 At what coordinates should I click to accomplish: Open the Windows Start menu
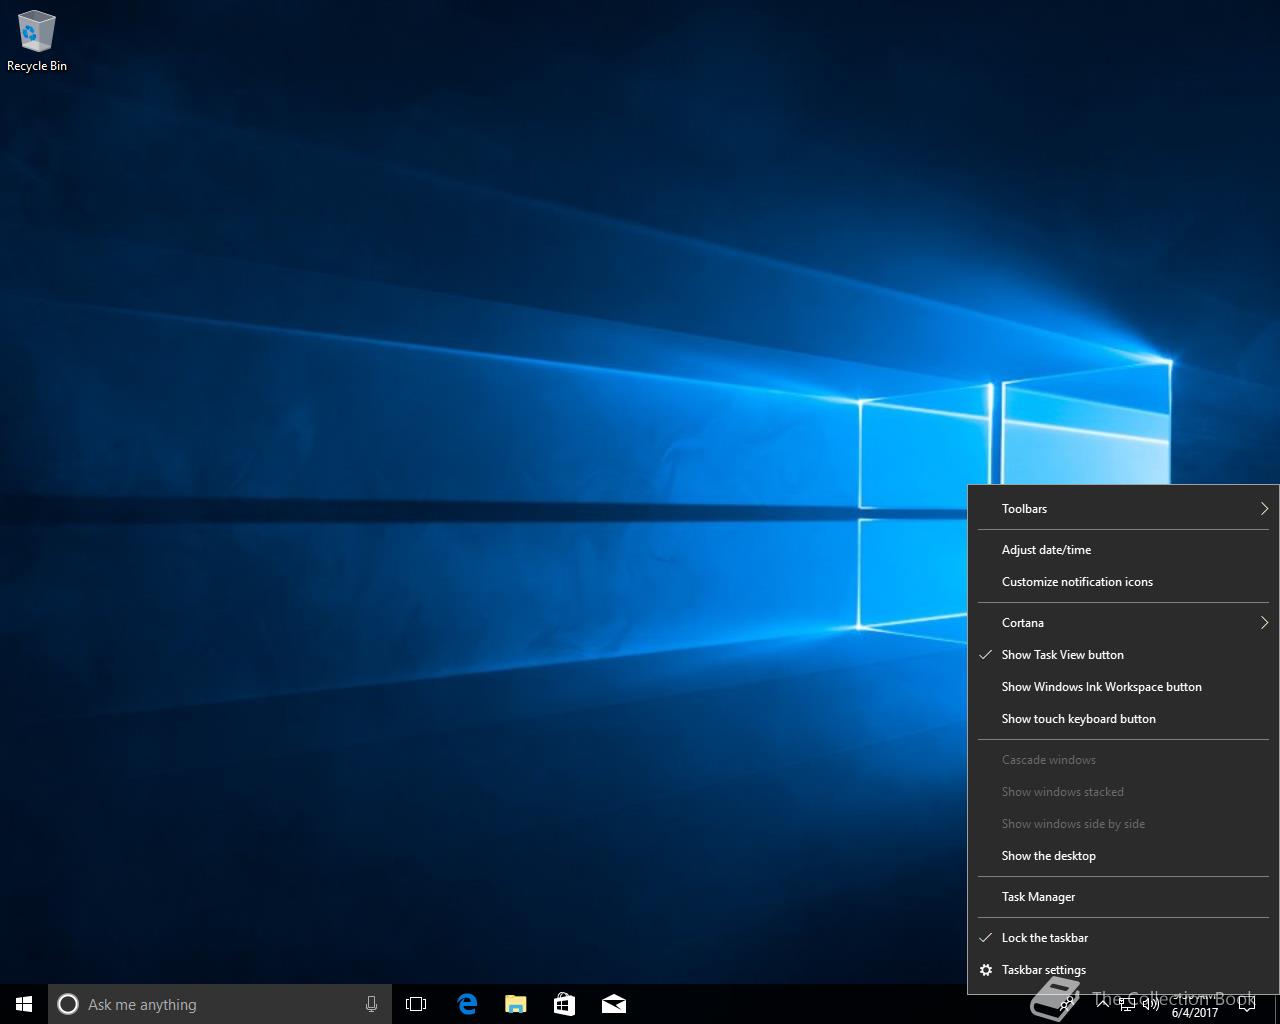pos(24,1004)
